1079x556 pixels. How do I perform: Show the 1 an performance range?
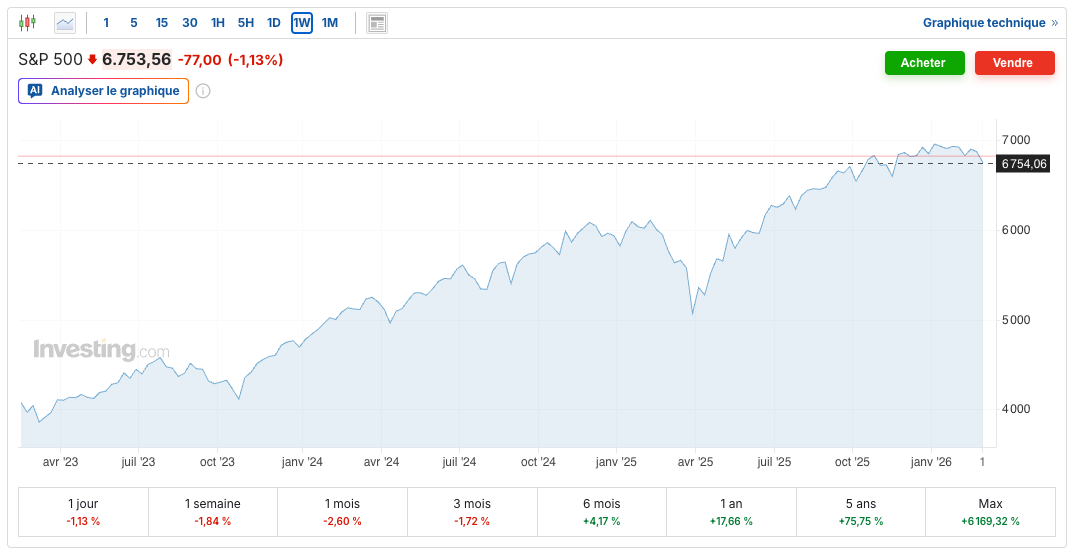[731, 512]
